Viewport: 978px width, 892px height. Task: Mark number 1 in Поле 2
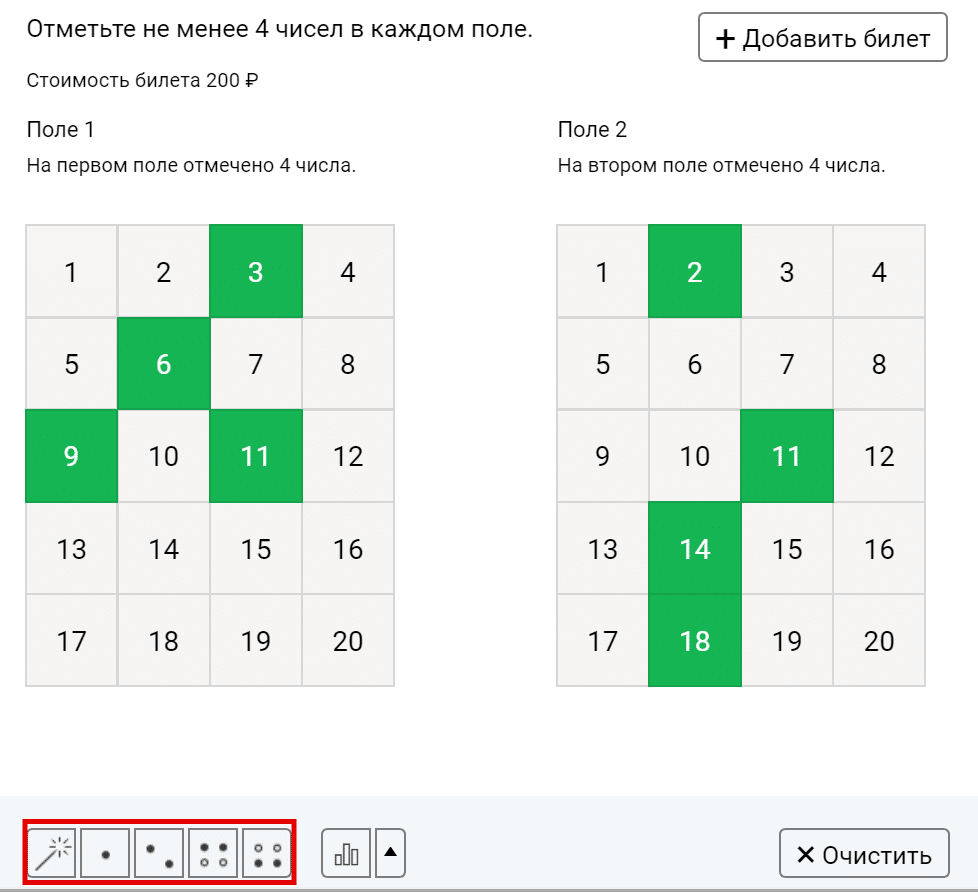[x=603, y=271]
